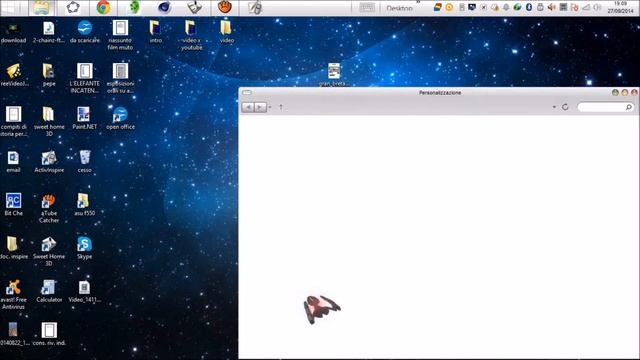The image size is (640, 360).
Task: Click the taskbar clock and date
Action: tap(620, 7)
